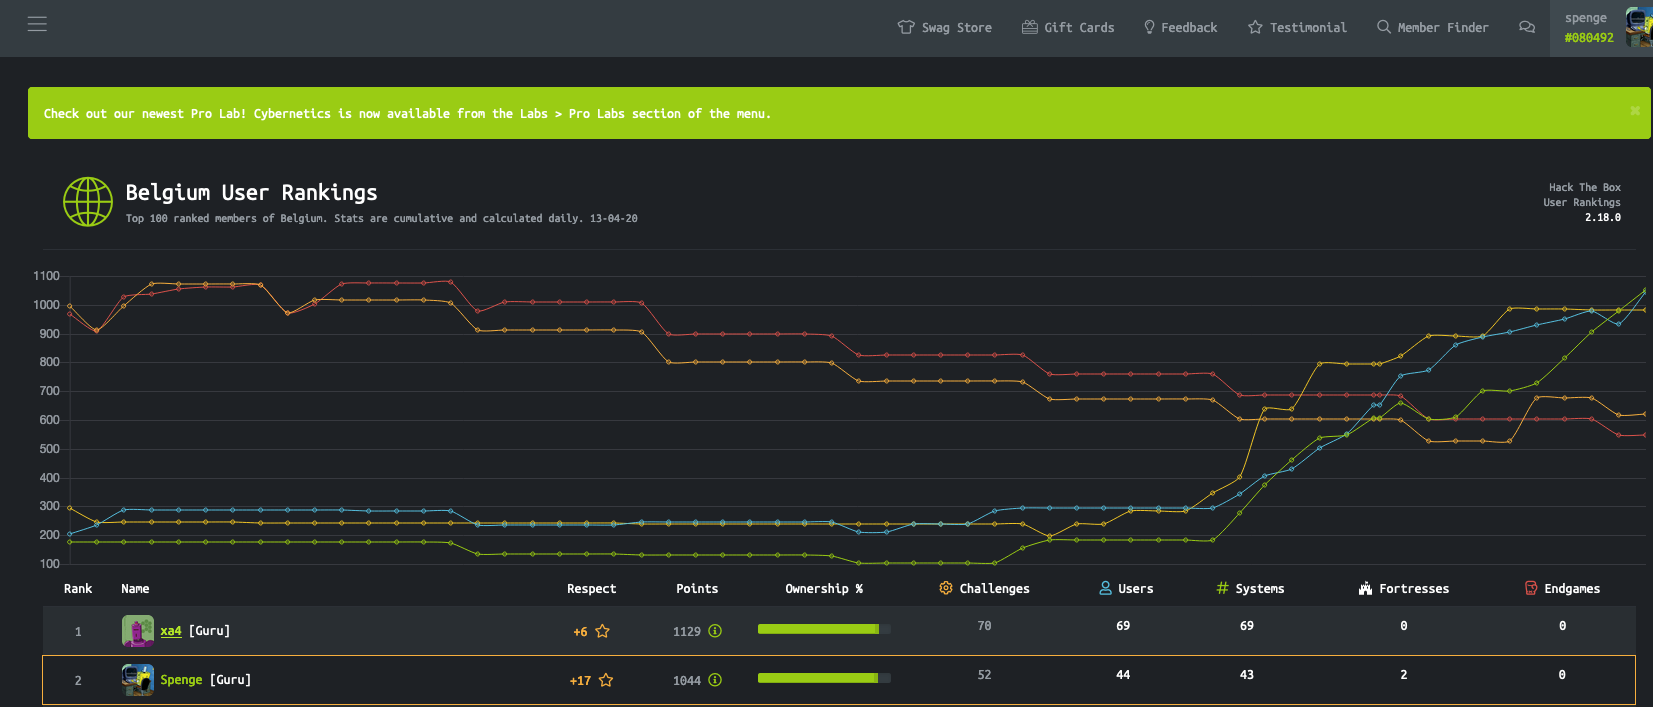
Task: Open the xa4 user profile link
Action: click(x=171, y=631)
